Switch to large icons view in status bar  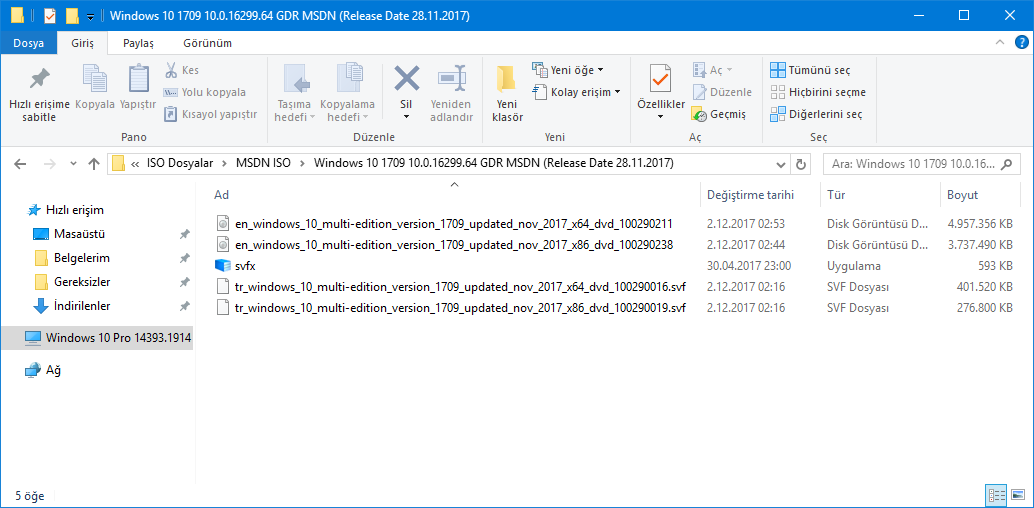(x=1017, y=495)
